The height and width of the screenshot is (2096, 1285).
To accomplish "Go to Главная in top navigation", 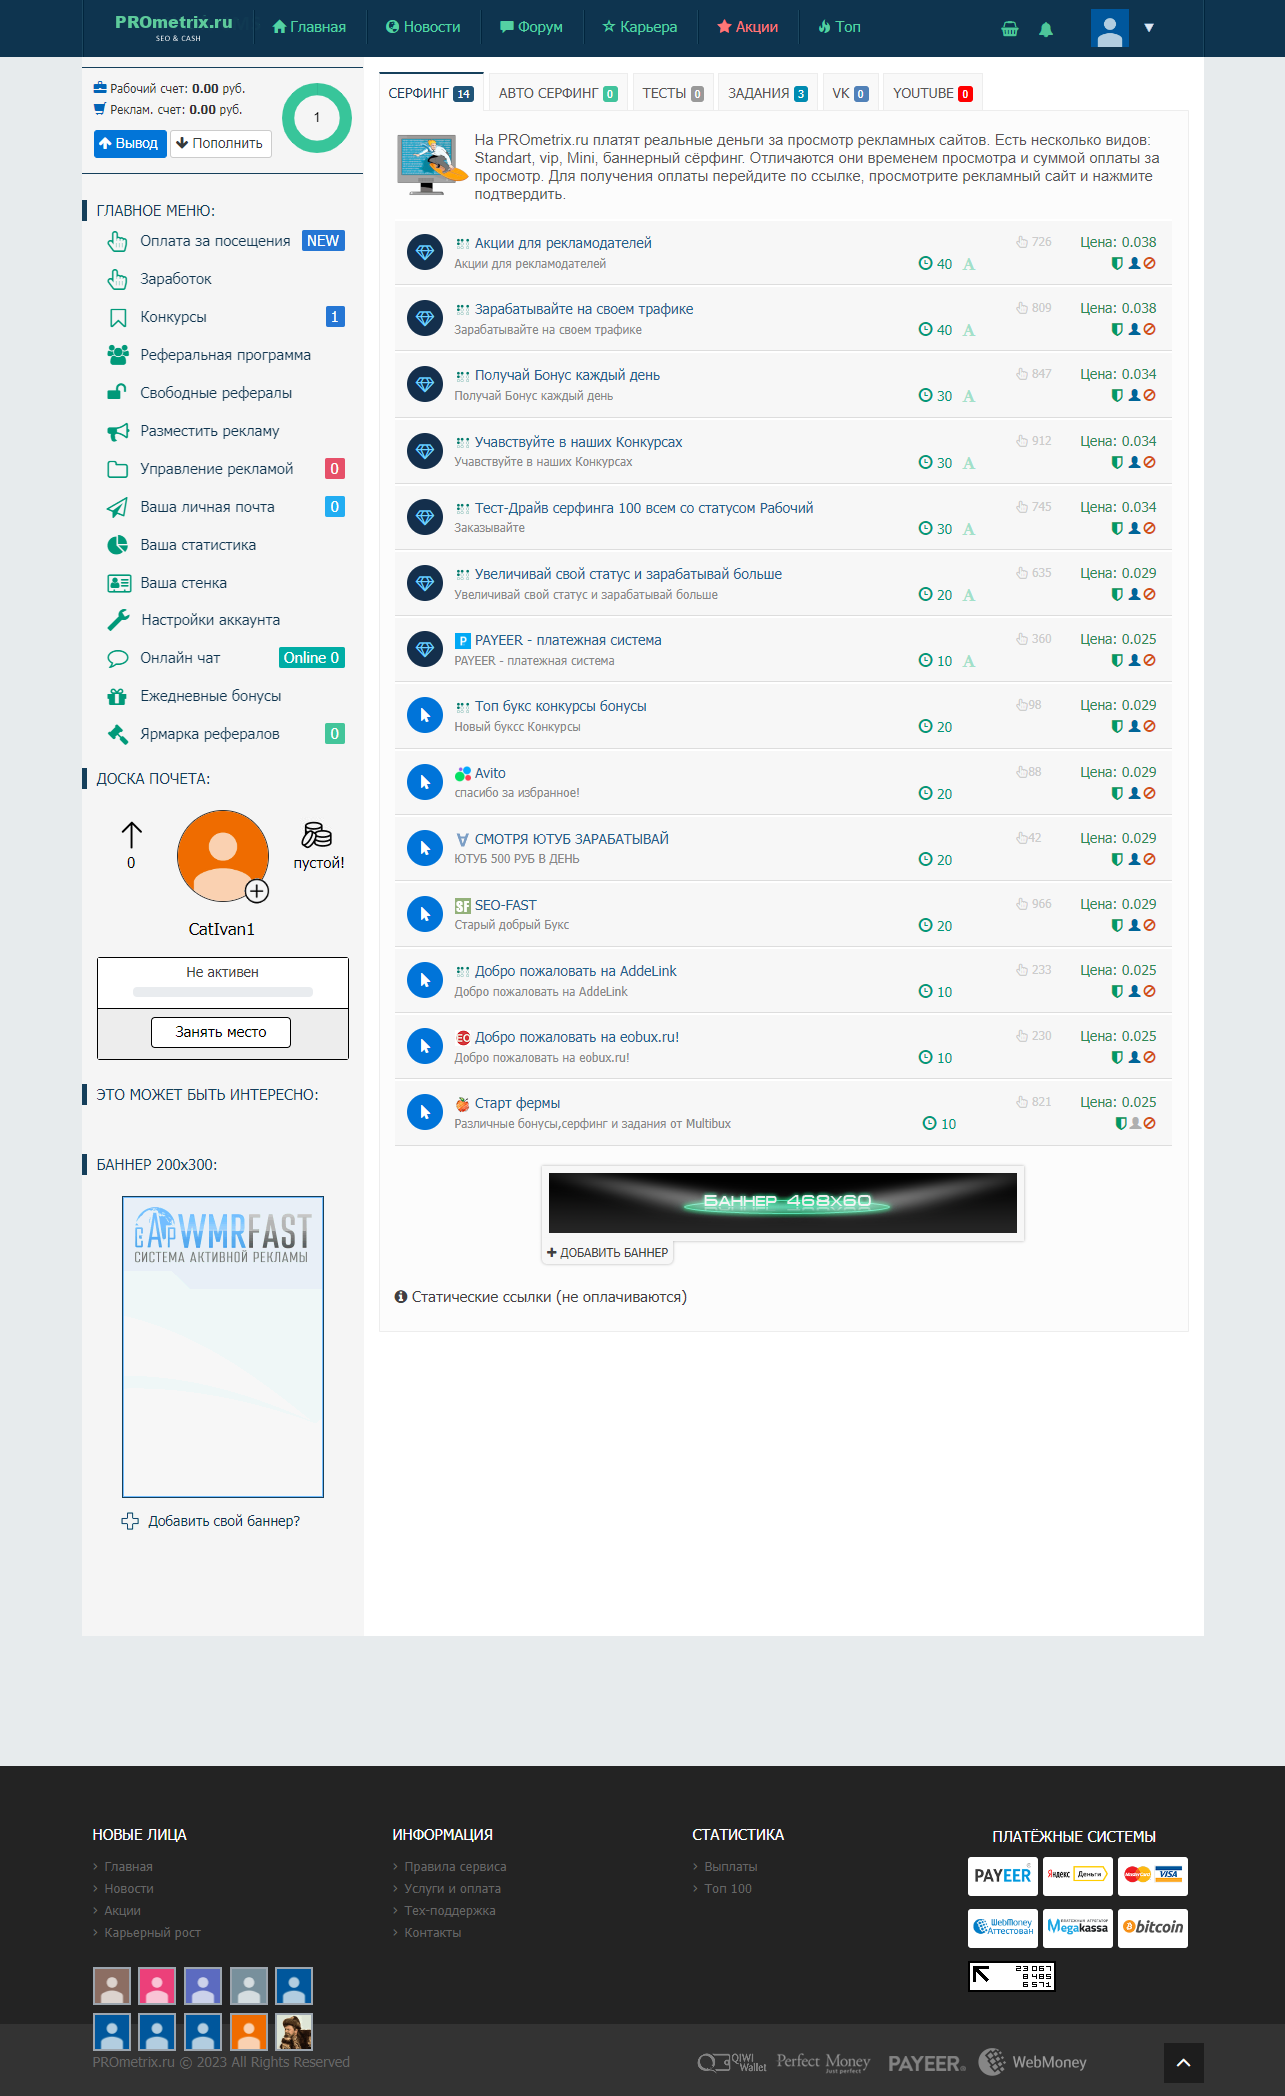I will pos(309,27).
